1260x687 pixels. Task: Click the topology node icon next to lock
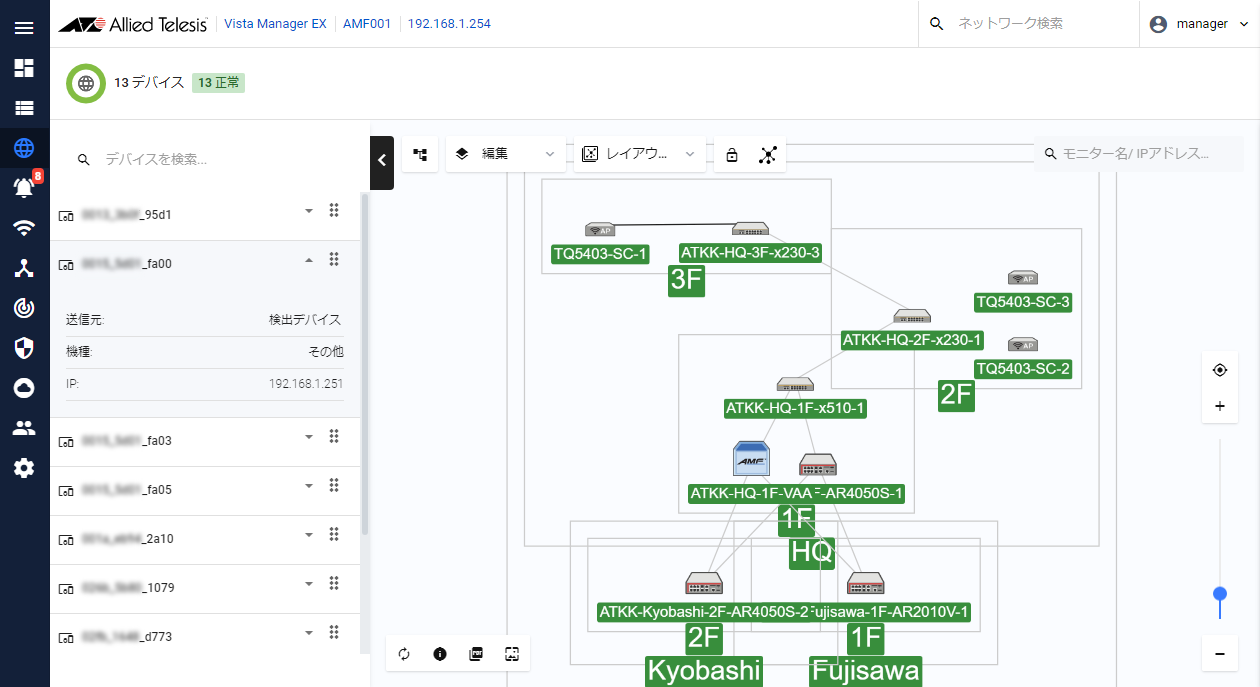(x=768, y=155)
